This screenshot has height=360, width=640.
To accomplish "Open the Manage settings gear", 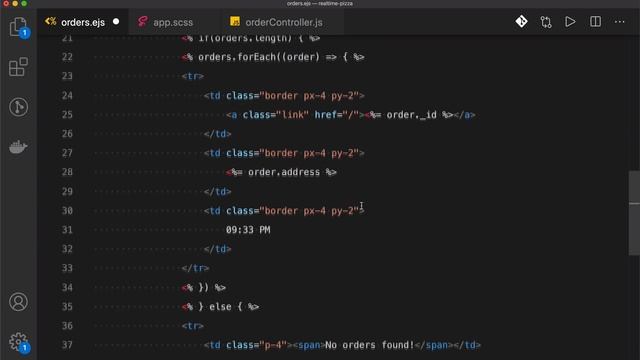I will pyautogui.click(x=18, y=342).
